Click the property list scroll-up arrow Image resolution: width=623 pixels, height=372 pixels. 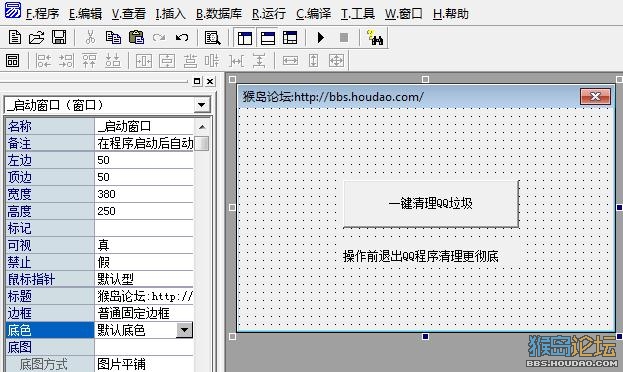point(202,127)
